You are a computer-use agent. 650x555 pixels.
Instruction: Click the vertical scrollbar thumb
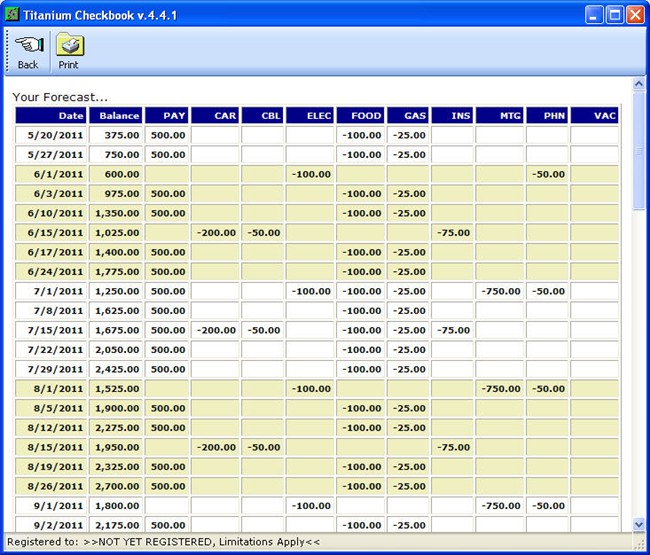tap(639, 151)
